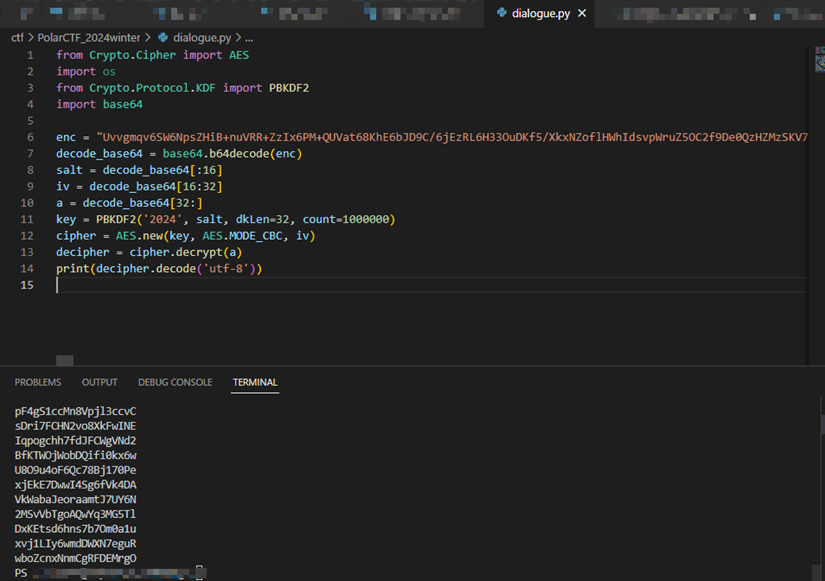Click the editor horizontal scrollbar thumb
825x581 pixels.
pyautogui.click(x=65, y=360)
